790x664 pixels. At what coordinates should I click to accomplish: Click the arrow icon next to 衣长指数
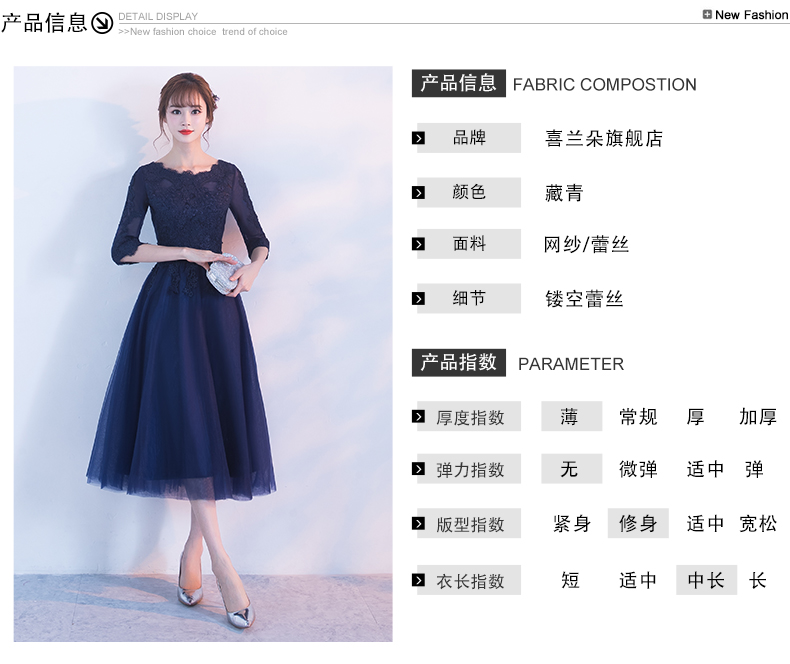[418, 580]
